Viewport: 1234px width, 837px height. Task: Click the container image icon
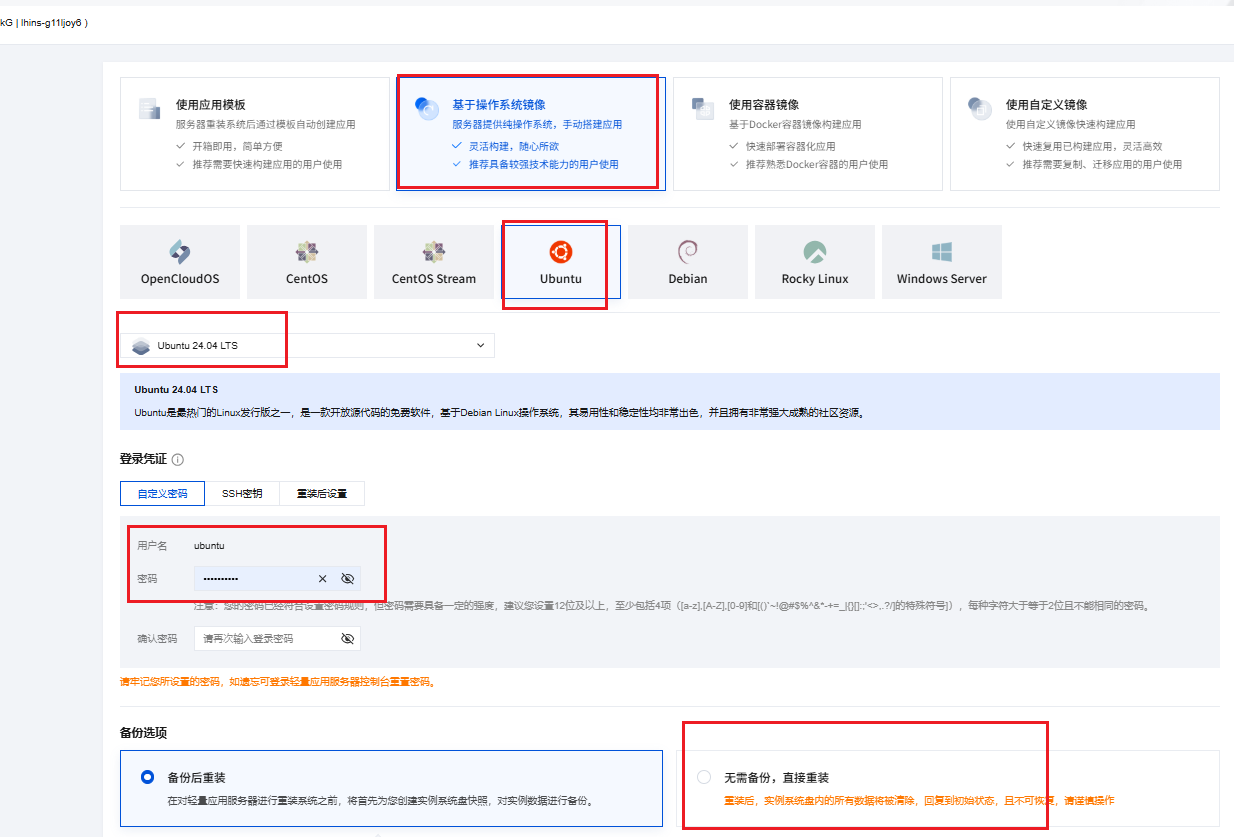click(703, 108)
